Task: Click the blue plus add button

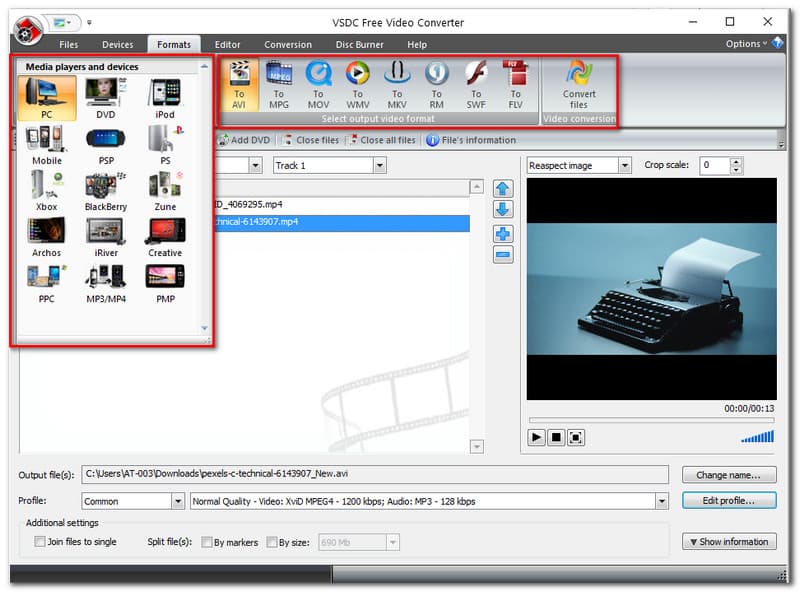Action: coord(503,234)
